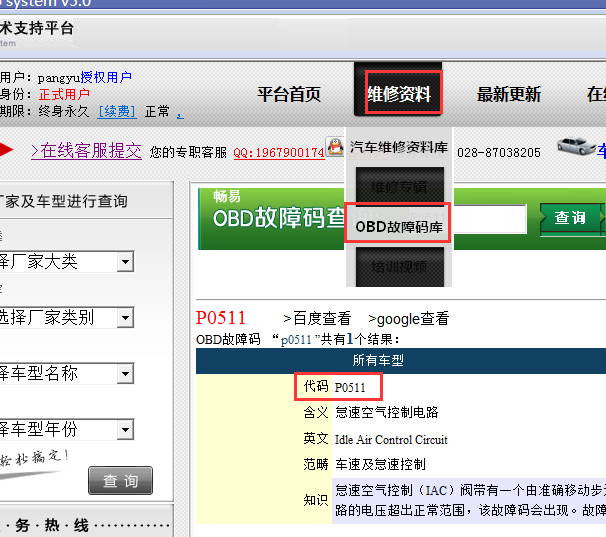
Task: Click the phone number 028-87038205
Action: click(499, 153)
